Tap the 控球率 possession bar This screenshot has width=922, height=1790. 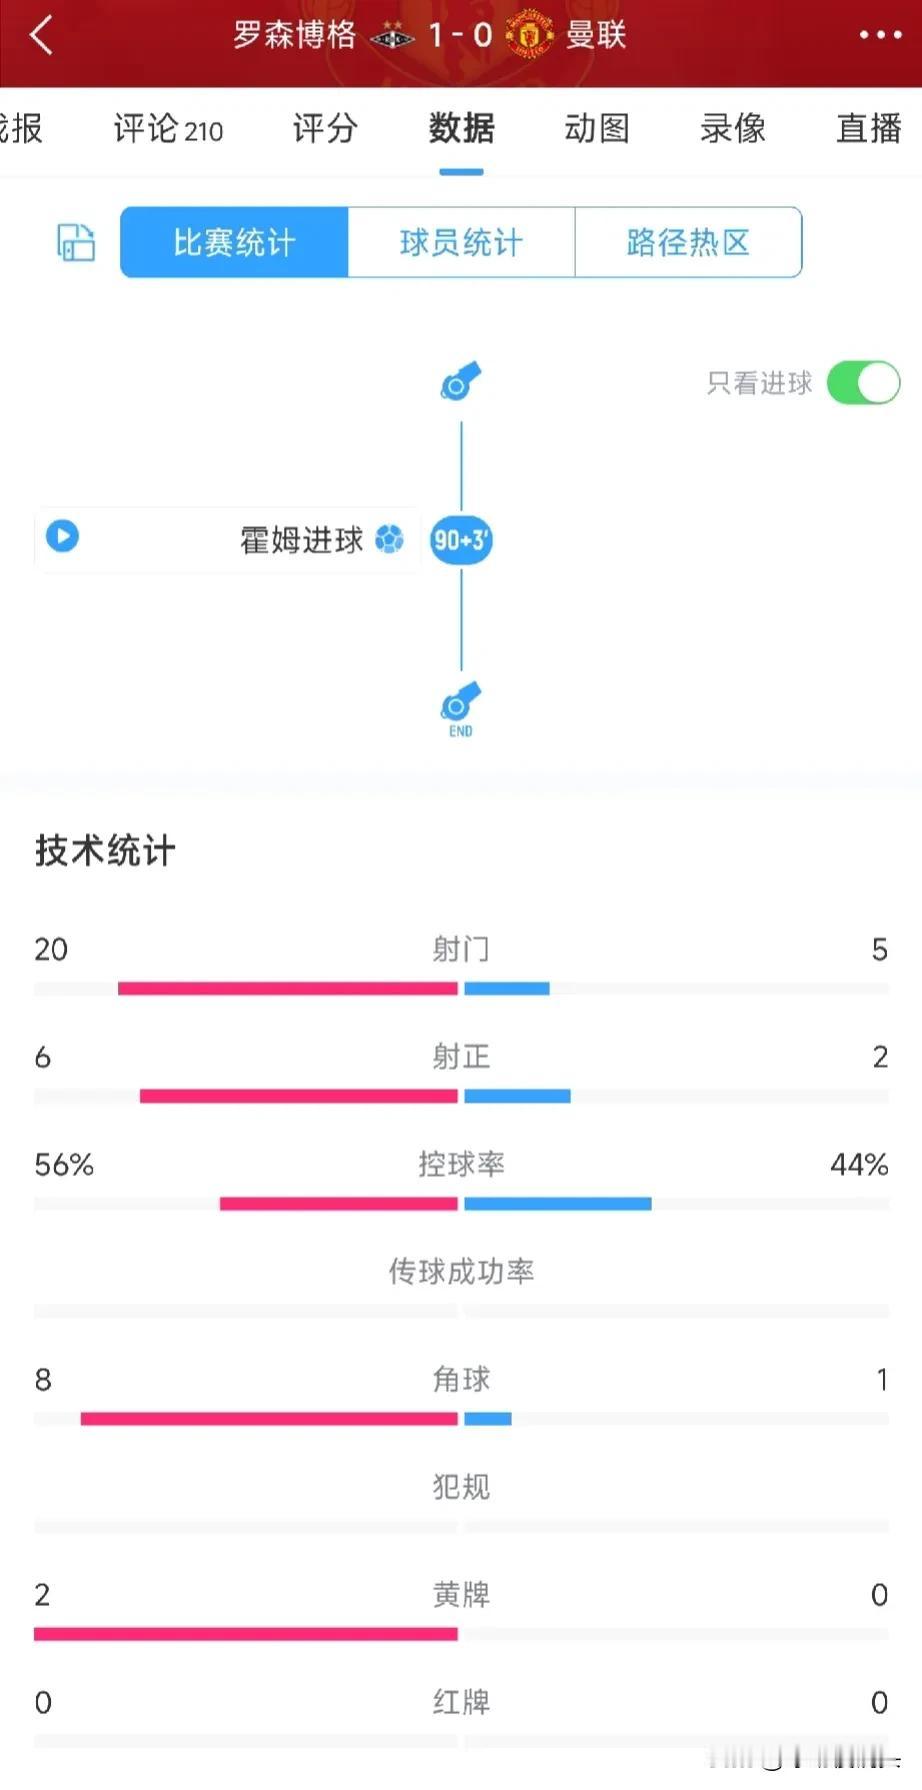tap(461, 1204)
